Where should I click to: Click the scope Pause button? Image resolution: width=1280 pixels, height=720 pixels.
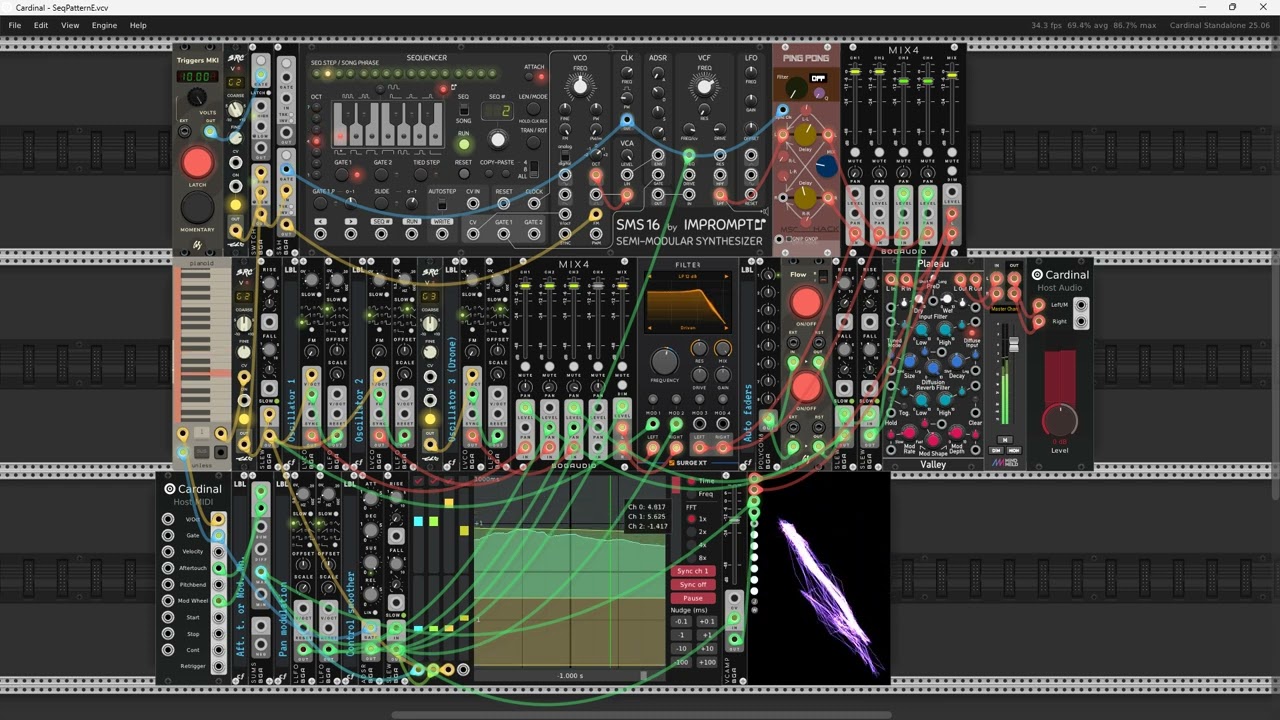692,598
